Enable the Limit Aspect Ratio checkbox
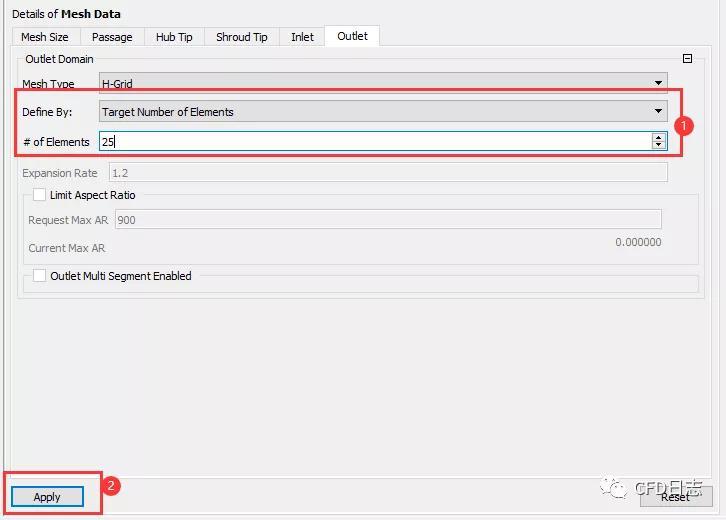The height and width of the screenshot is (520, 726). [x=39, y=195]
